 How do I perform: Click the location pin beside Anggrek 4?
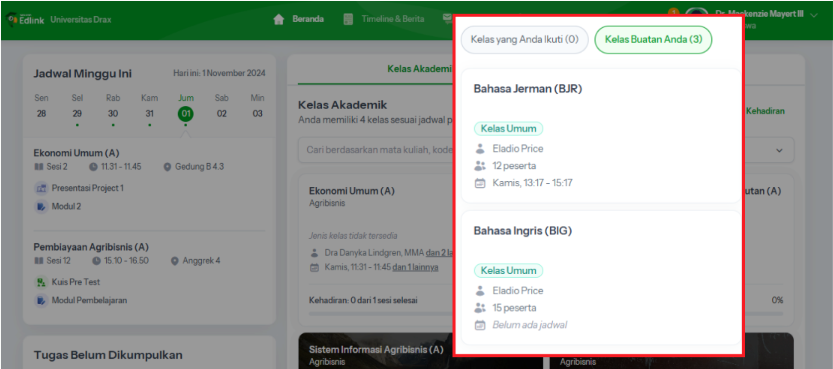coord(175,261)
